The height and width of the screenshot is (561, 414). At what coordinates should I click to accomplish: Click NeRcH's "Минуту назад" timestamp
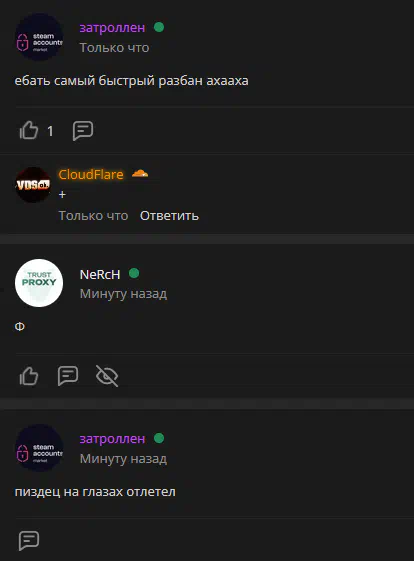pos(123,294)
